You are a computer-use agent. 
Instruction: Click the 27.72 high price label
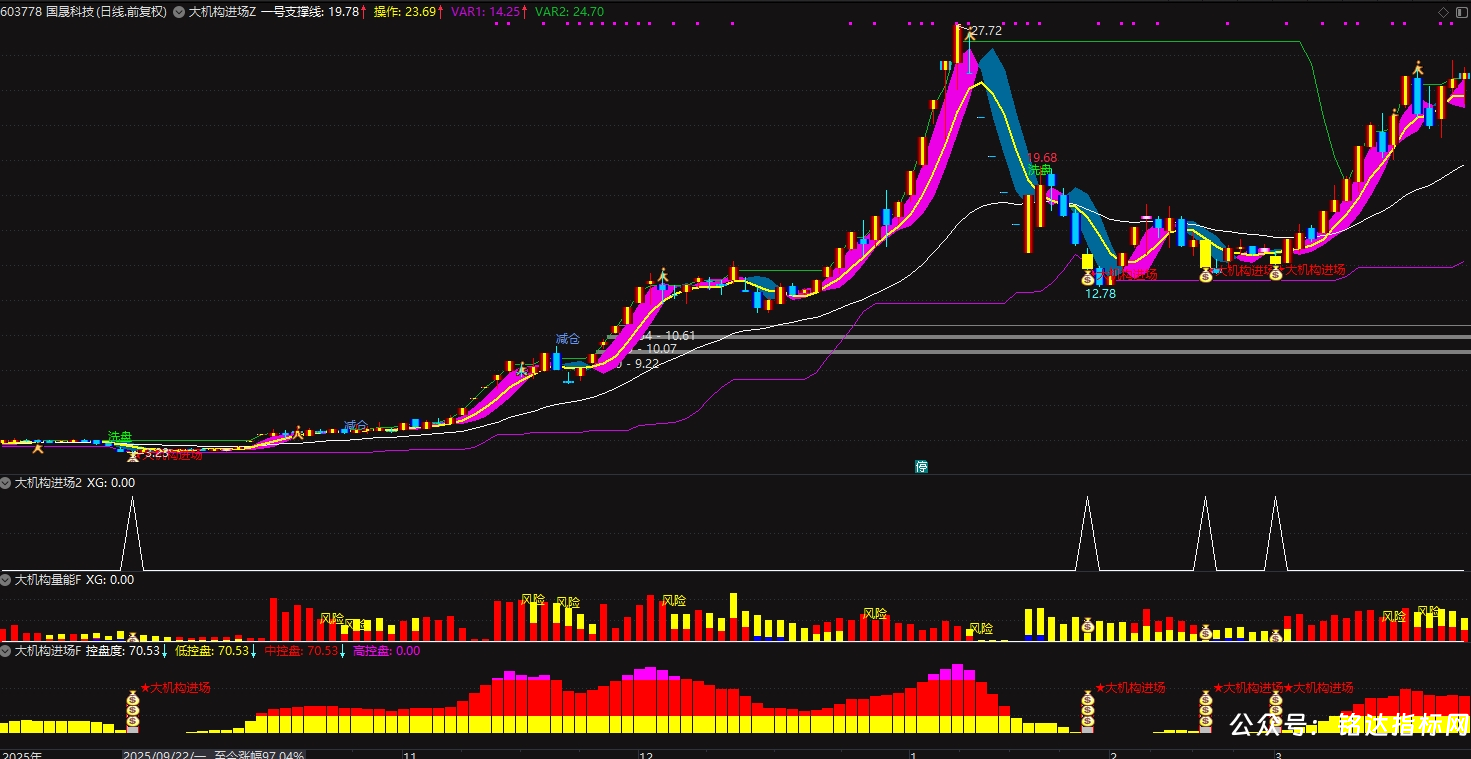[x=985, y=32]
